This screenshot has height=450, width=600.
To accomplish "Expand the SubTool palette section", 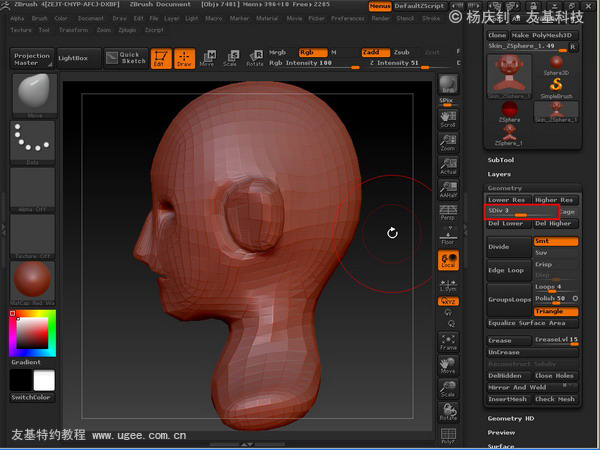I will pyautogui.click(x=501, y=160).
